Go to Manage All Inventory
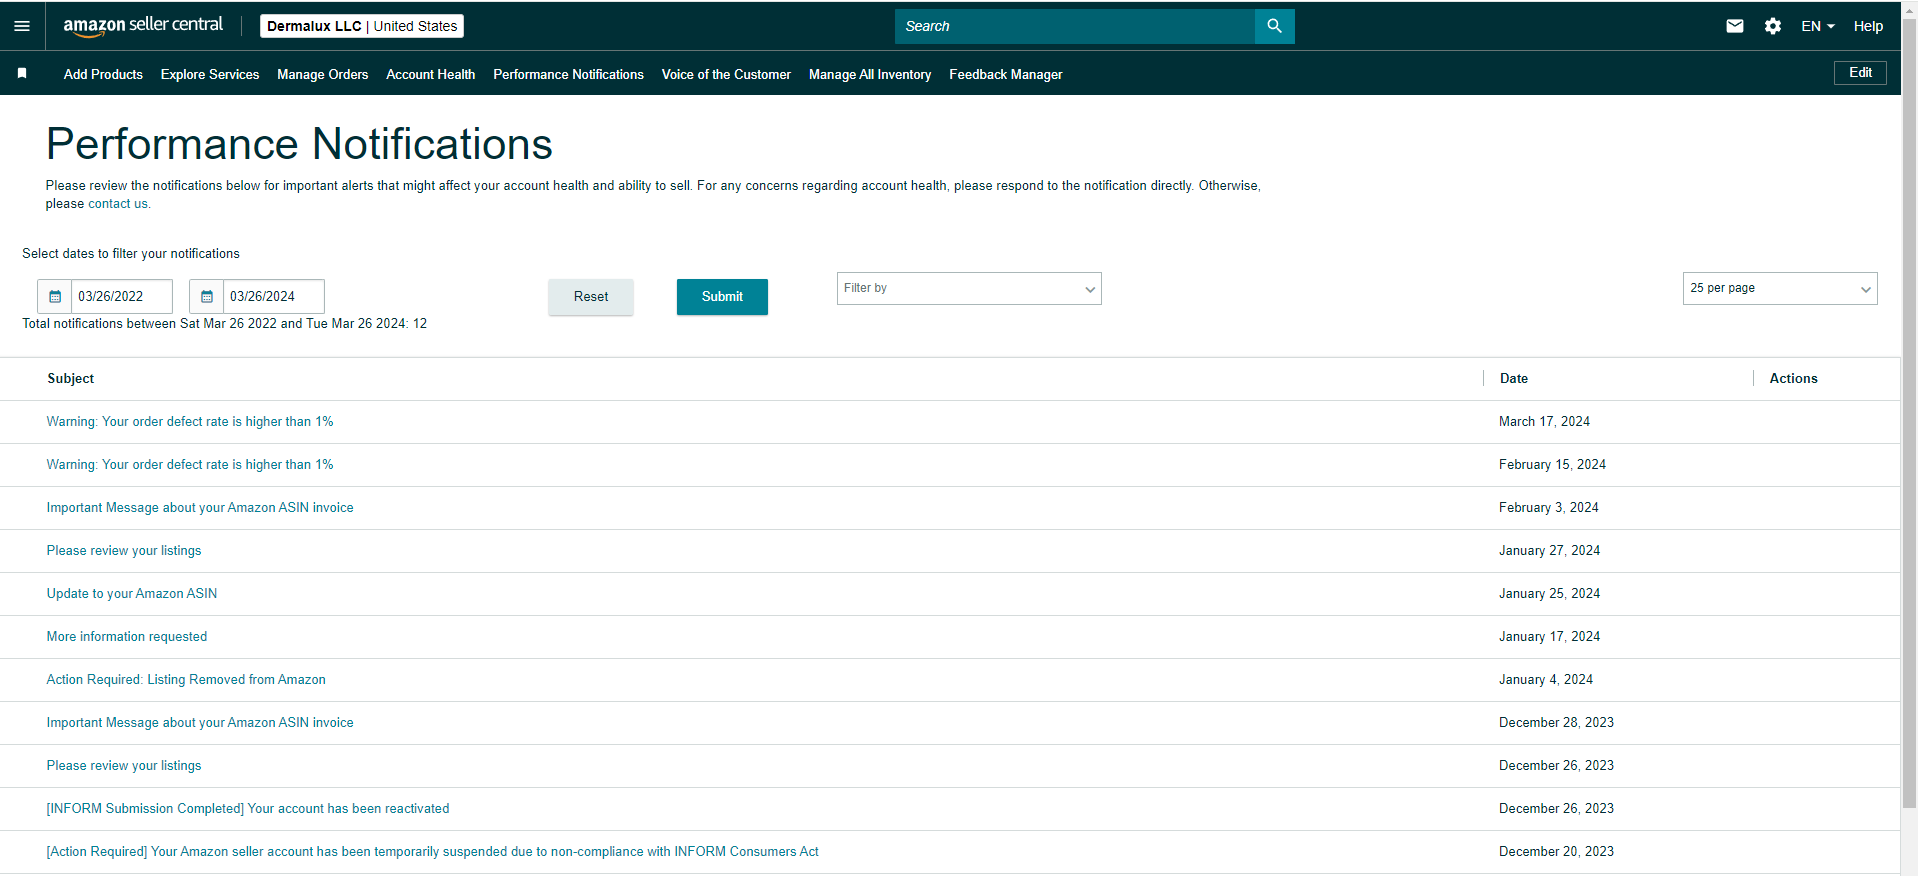The image size is (1918, 876). [x=870, y=74]
